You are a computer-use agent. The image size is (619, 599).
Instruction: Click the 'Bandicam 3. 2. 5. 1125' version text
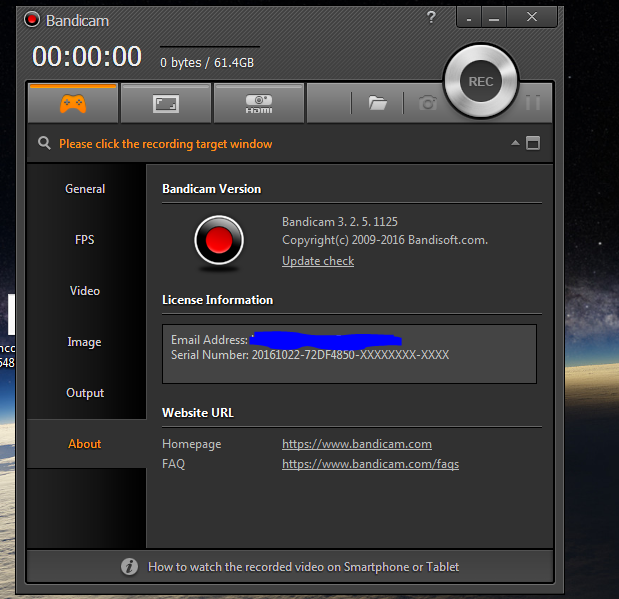340,222
